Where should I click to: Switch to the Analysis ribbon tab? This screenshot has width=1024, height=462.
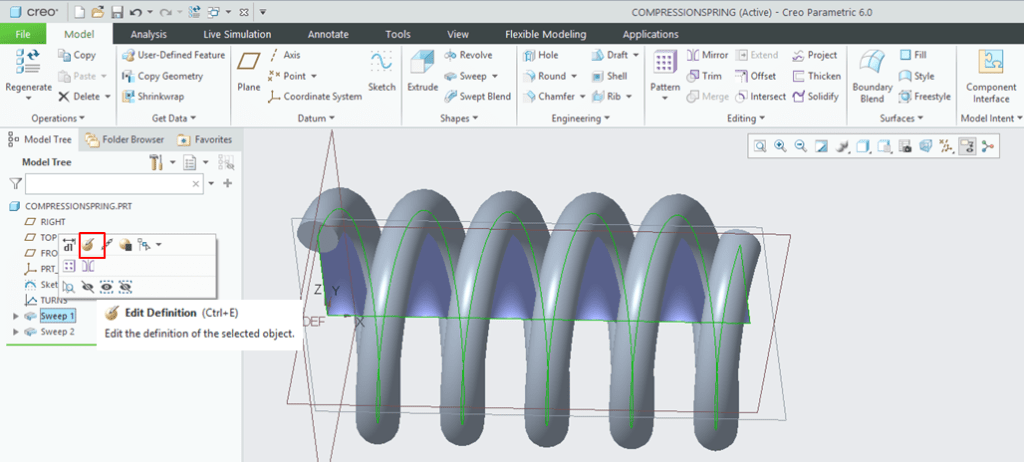(x=148, y=34)
